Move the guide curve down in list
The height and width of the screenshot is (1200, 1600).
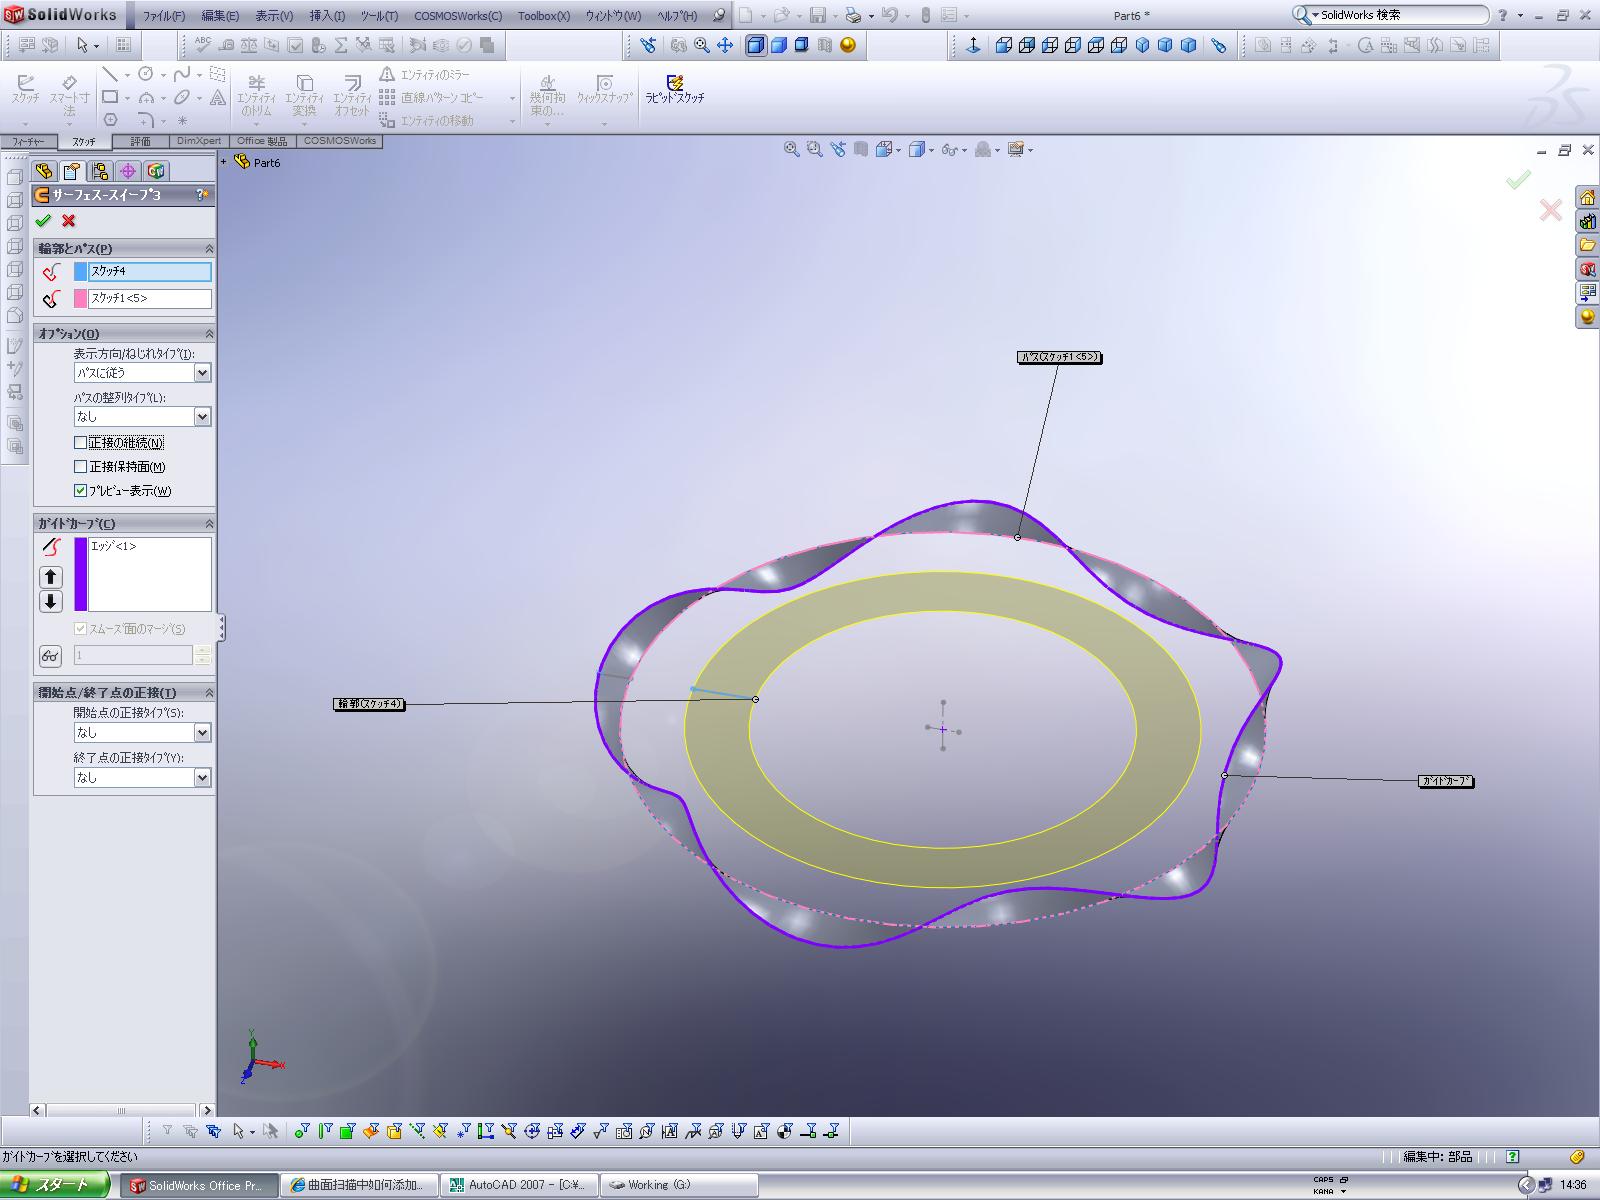[51, 601]
